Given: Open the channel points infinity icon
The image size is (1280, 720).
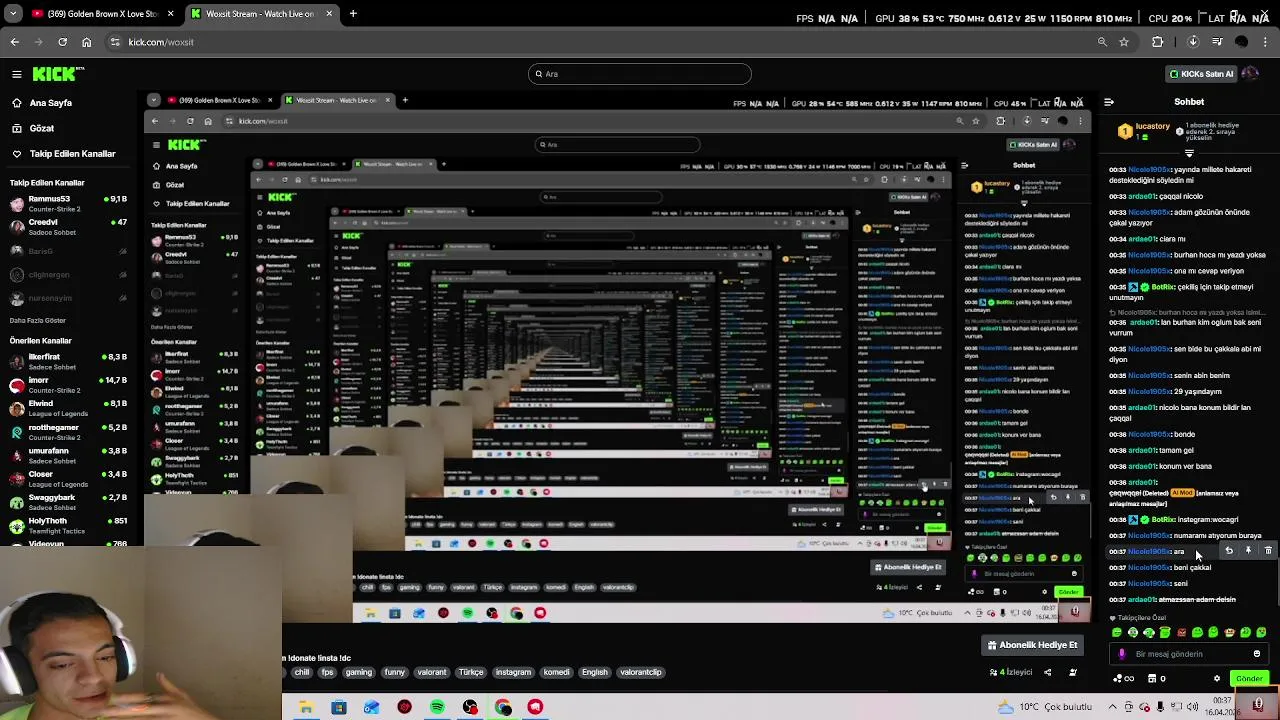Looking at the screenshot, I should tap(1124, 679).
